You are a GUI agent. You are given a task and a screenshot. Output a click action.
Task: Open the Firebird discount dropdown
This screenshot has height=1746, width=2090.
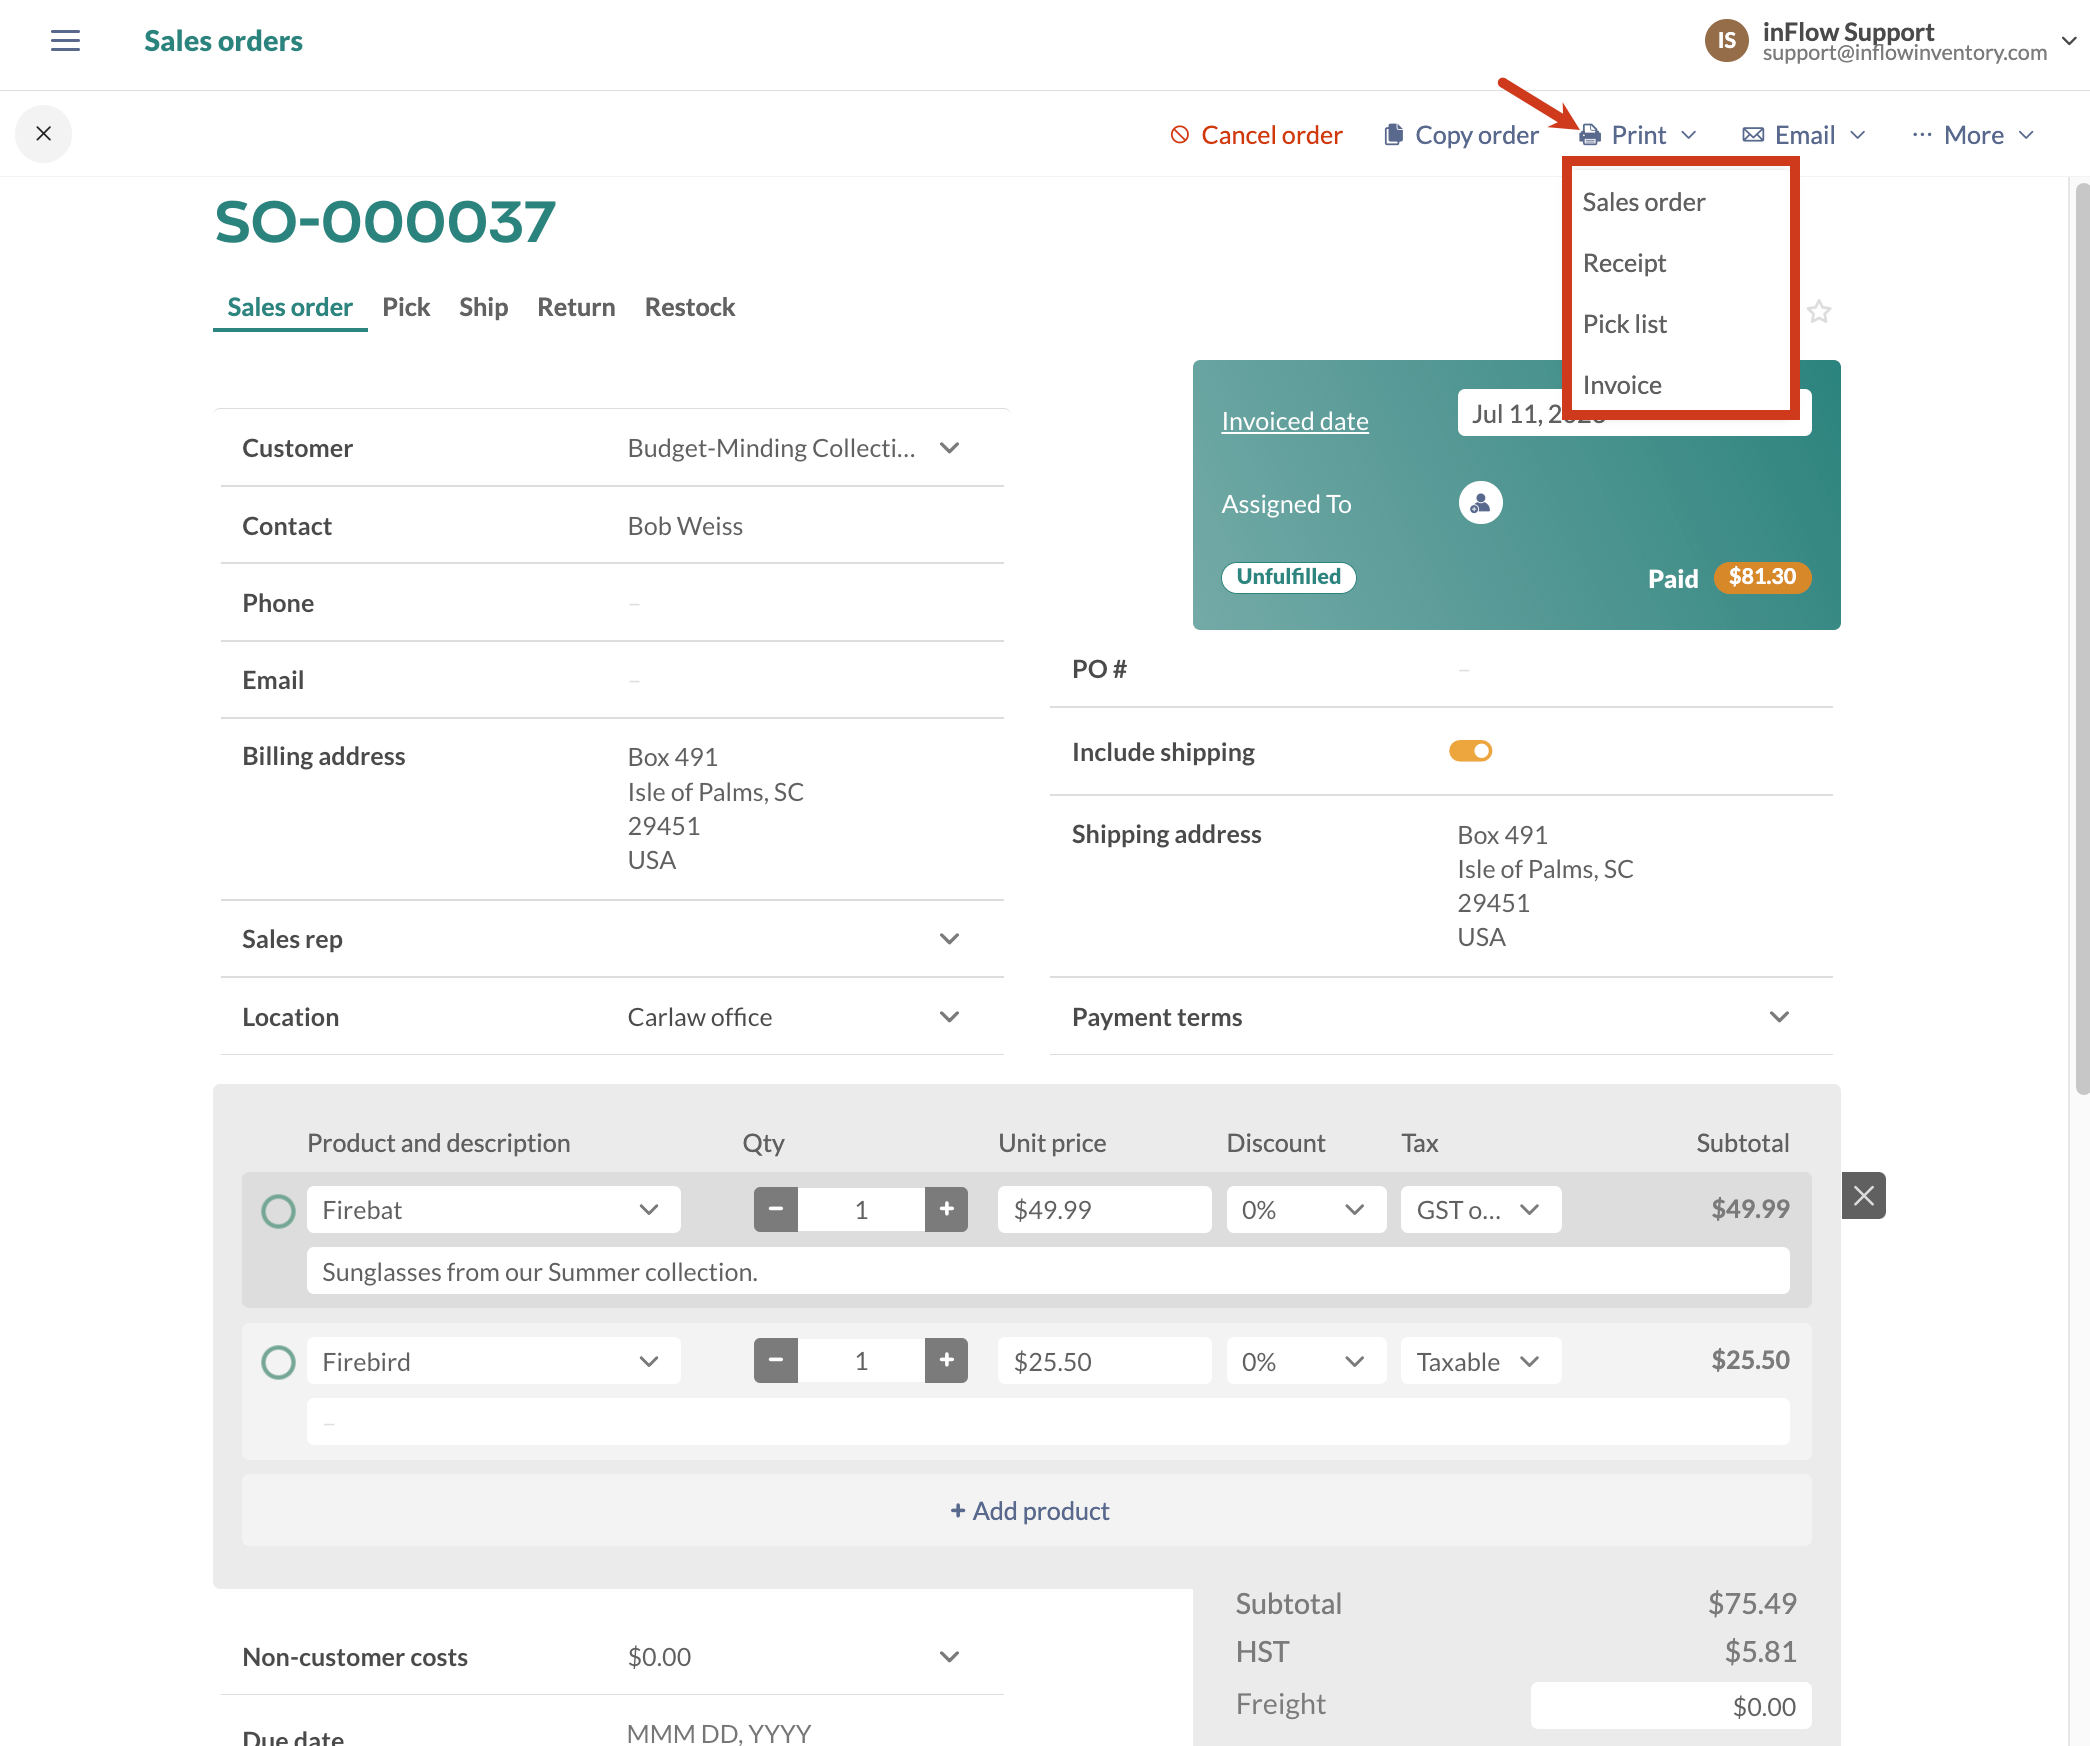pos(1306,1361)
